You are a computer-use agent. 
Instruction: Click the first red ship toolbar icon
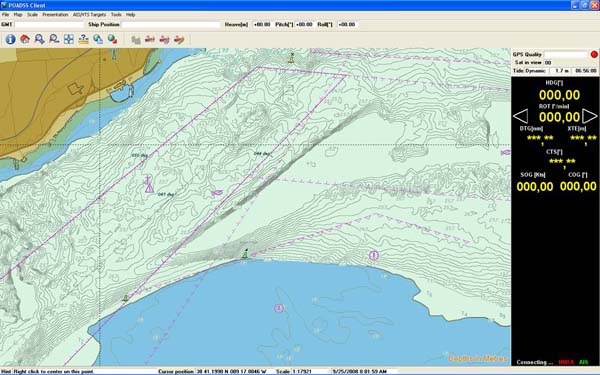tap(150, 39)
